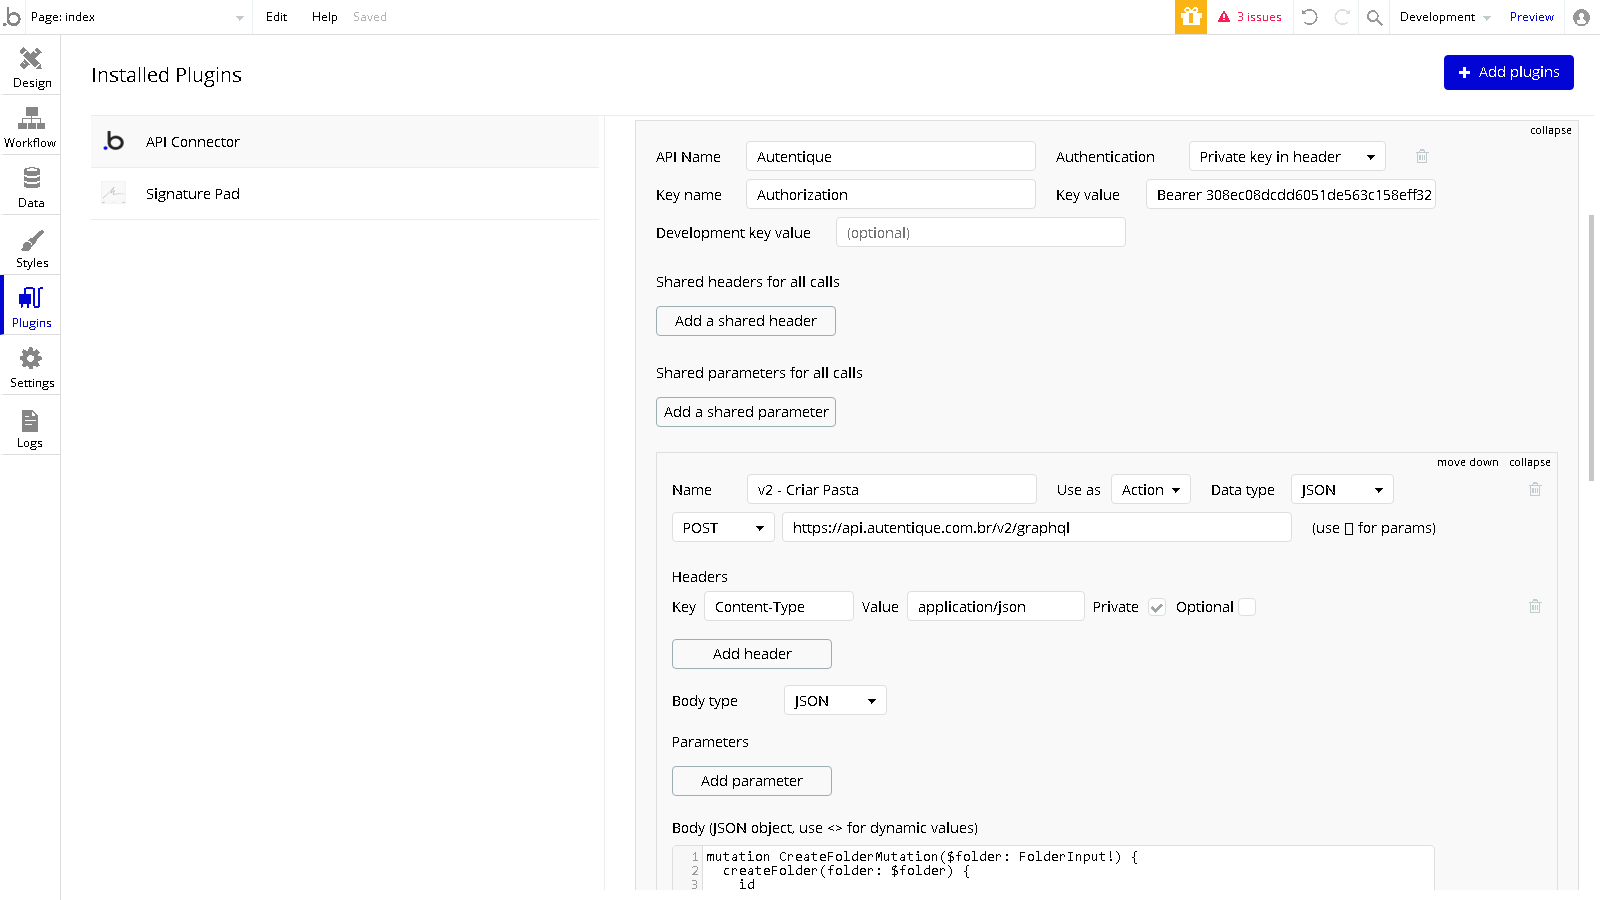Select Signature Pad in plugin list
The image size is (1600, 900).
345,194
